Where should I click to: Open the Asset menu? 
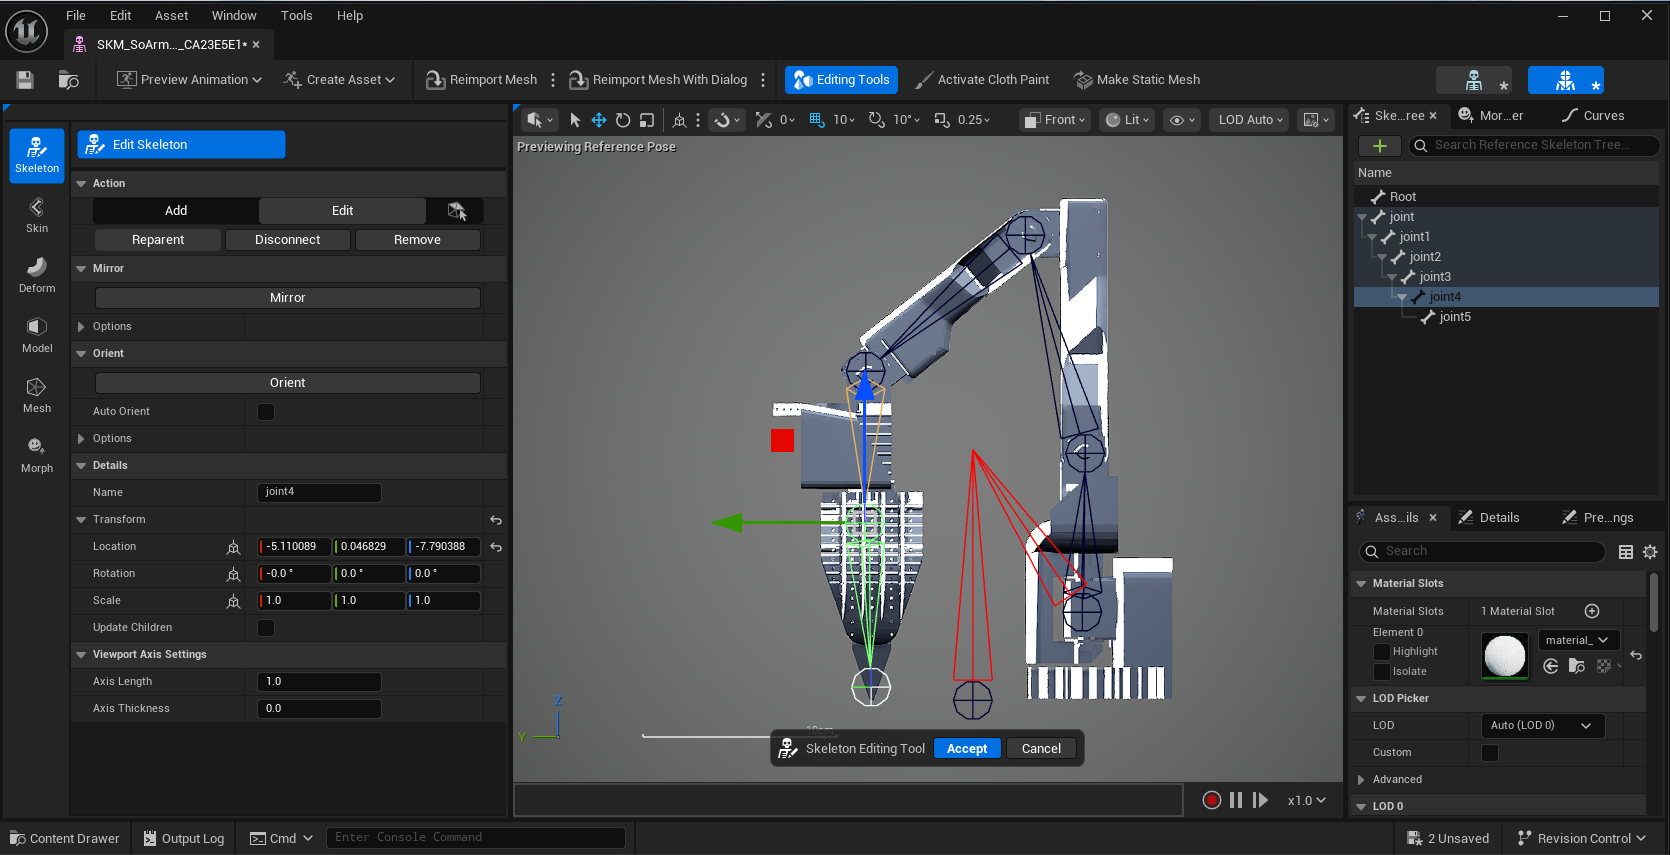pos(171,16)
